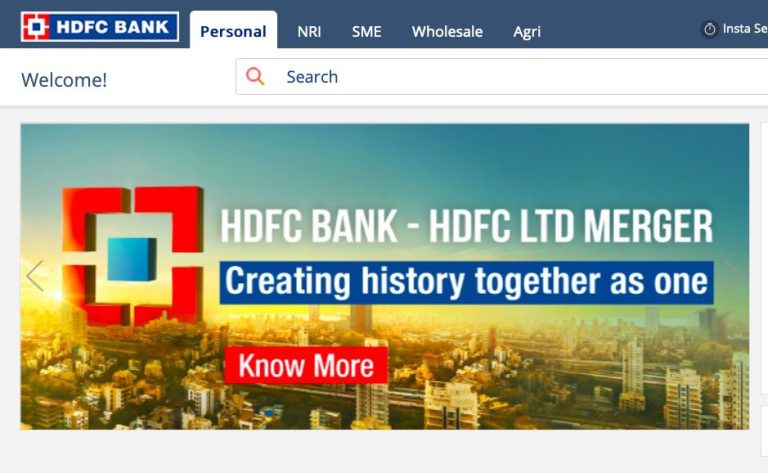This screenshot has width=768, height=473.
Task: Click the red square HDFC emblem
Action: tap(35, 26)
